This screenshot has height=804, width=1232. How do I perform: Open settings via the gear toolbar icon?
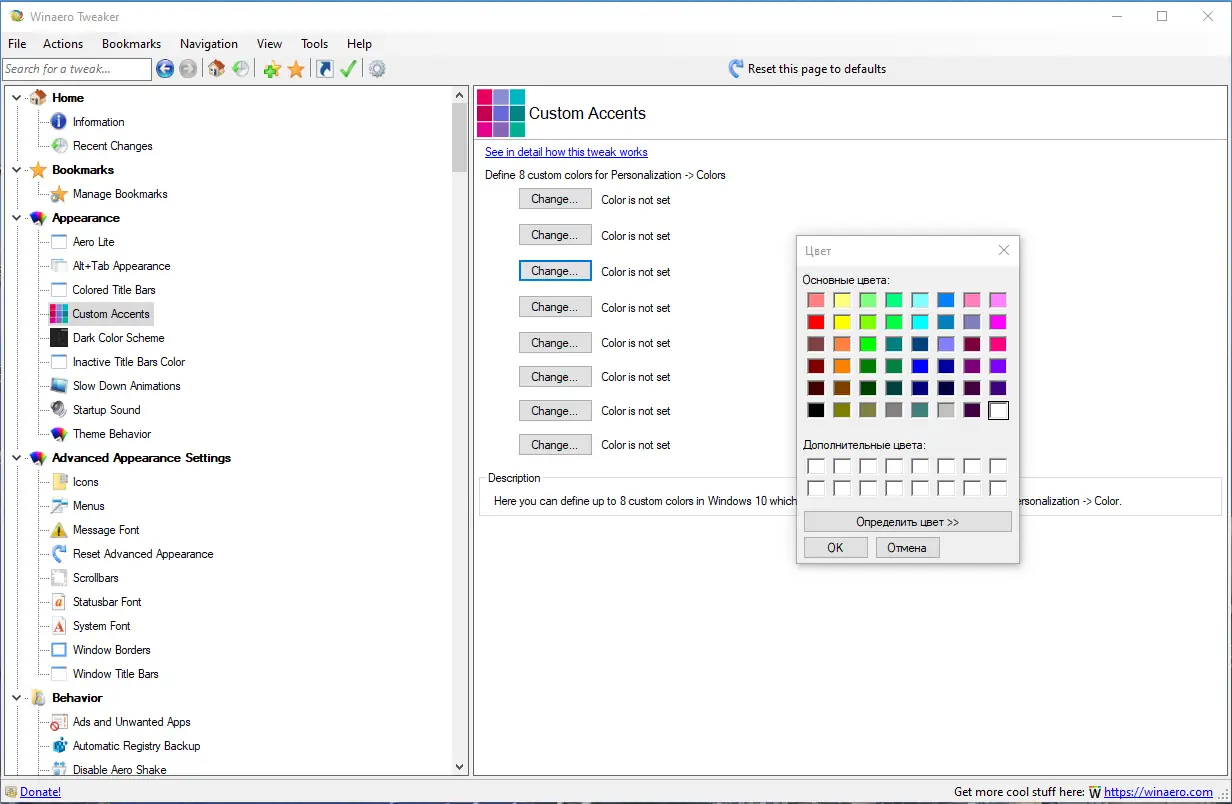pos(377,69)
